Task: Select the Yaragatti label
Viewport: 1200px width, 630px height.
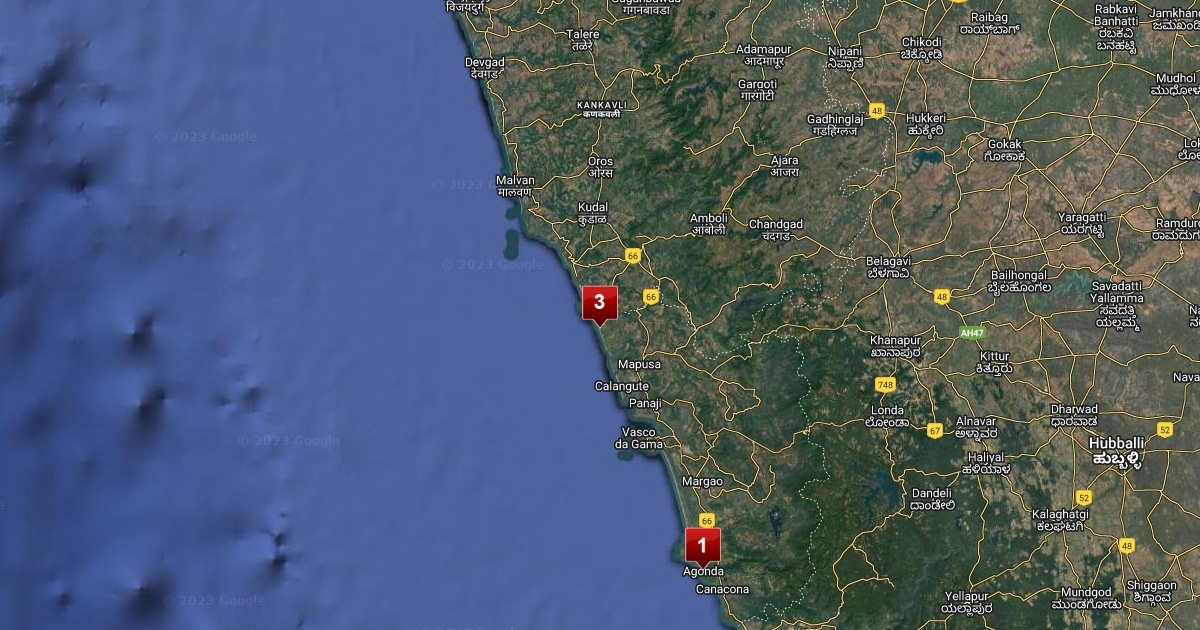Action: pos(1082,223)
